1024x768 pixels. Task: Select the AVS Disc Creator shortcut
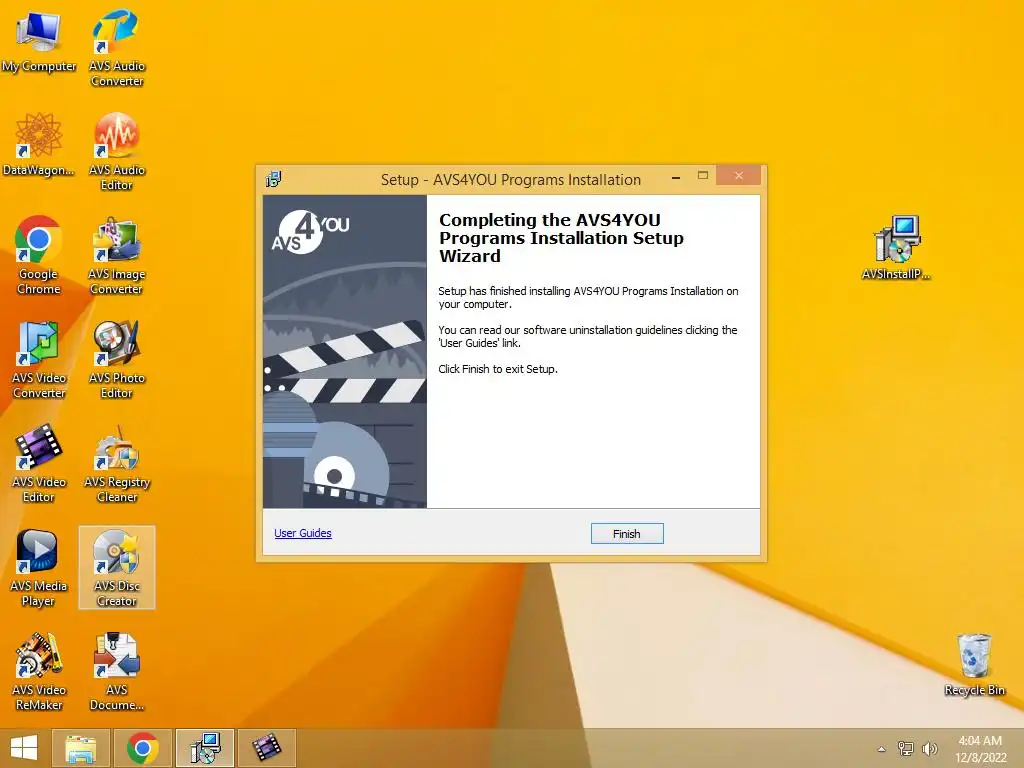(x=116, y=567)
